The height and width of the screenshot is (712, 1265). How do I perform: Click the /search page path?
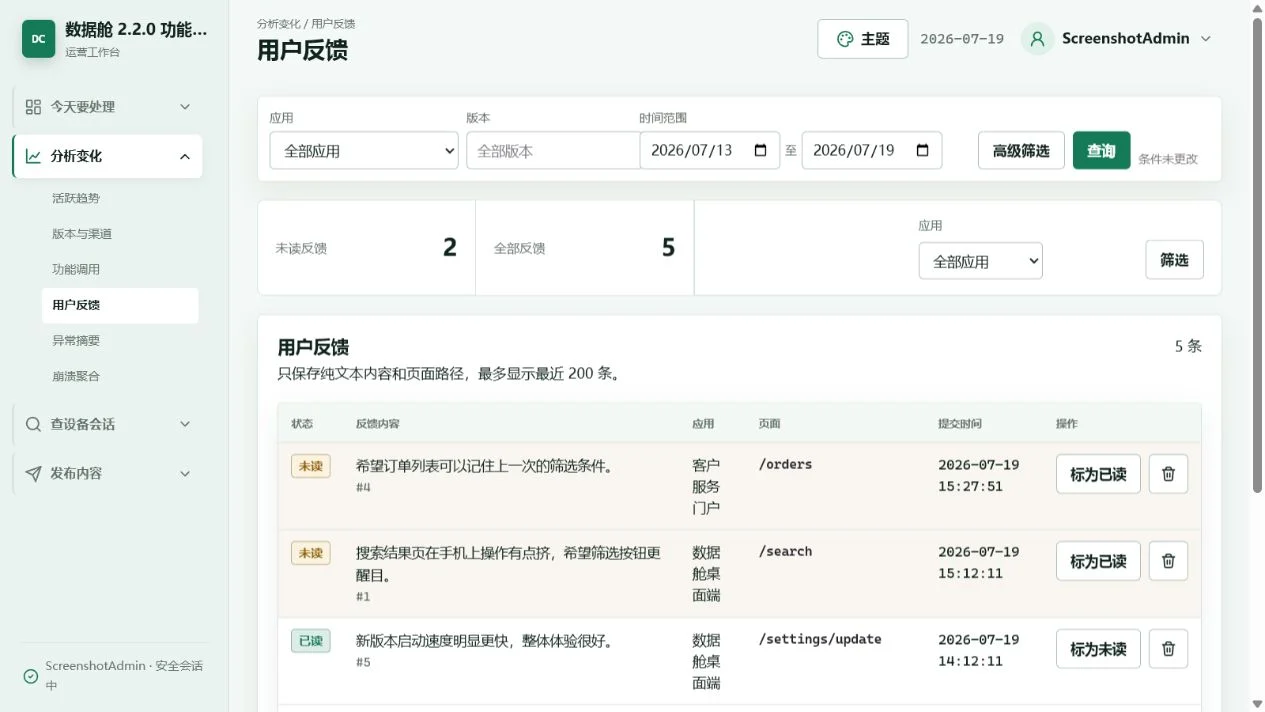(x=786, y=551)
